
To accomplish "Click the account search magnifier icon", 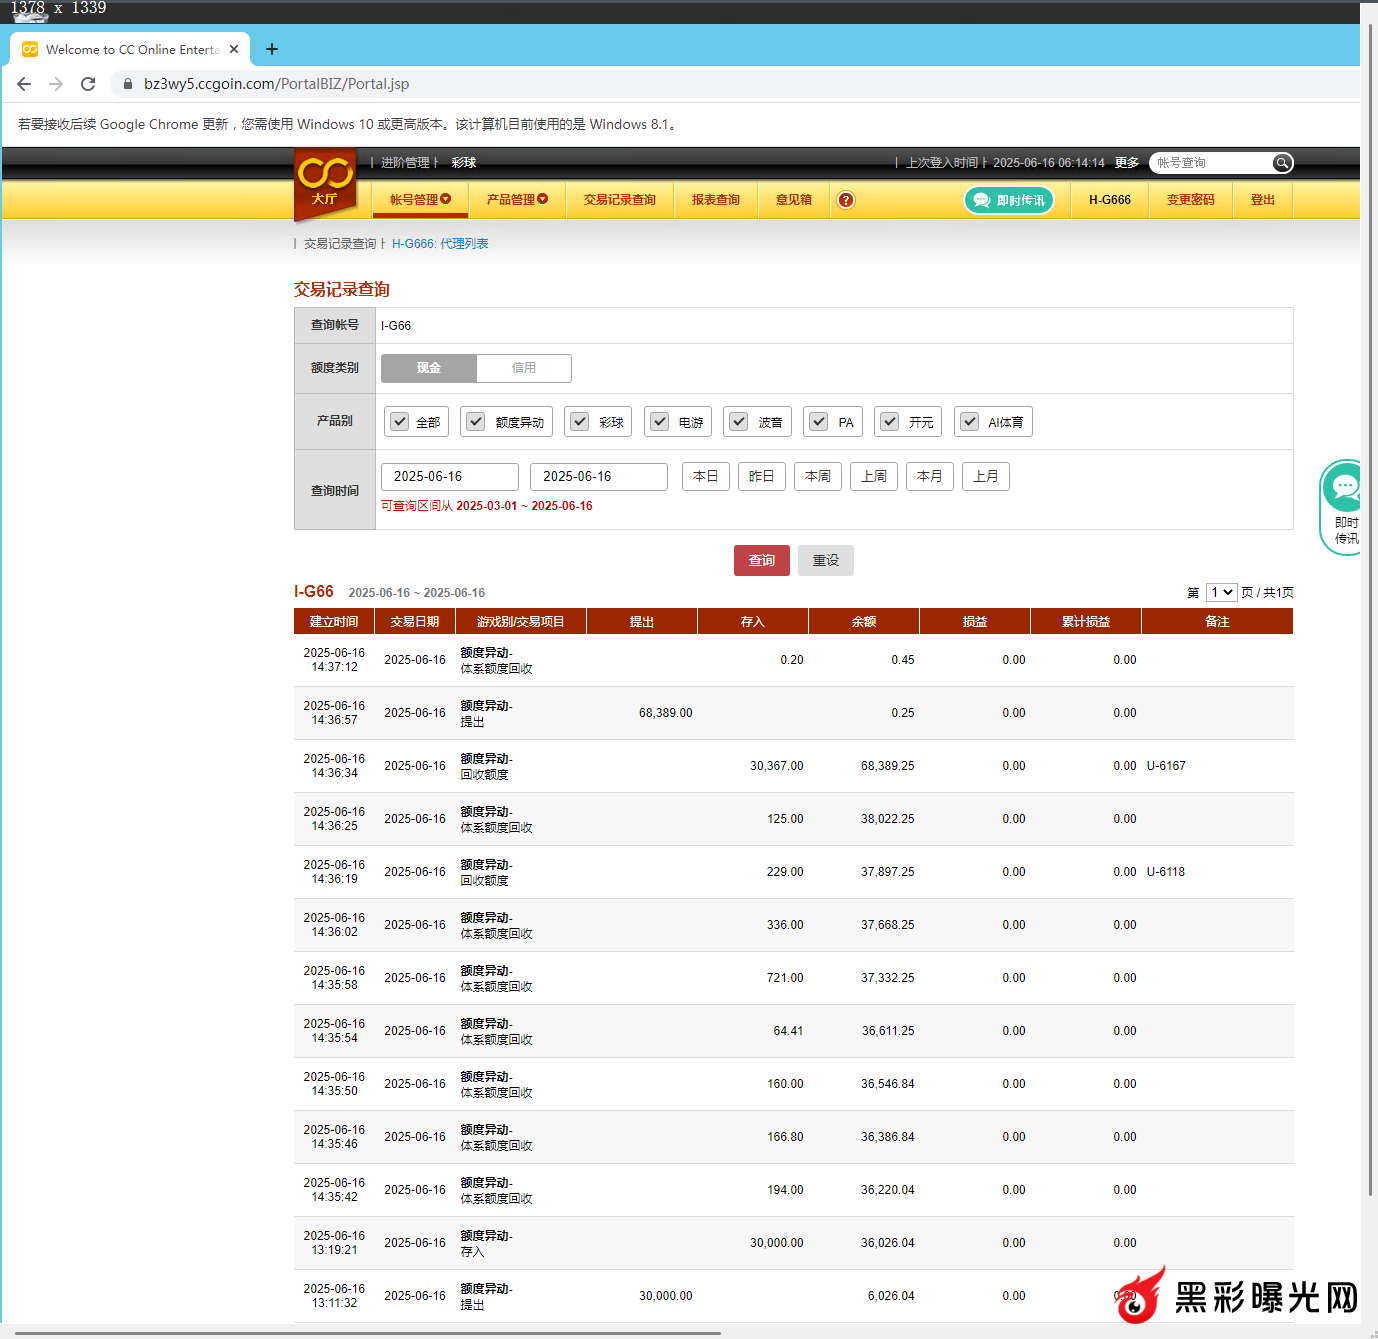I will pyautogui.click(x=1281, y=163).
